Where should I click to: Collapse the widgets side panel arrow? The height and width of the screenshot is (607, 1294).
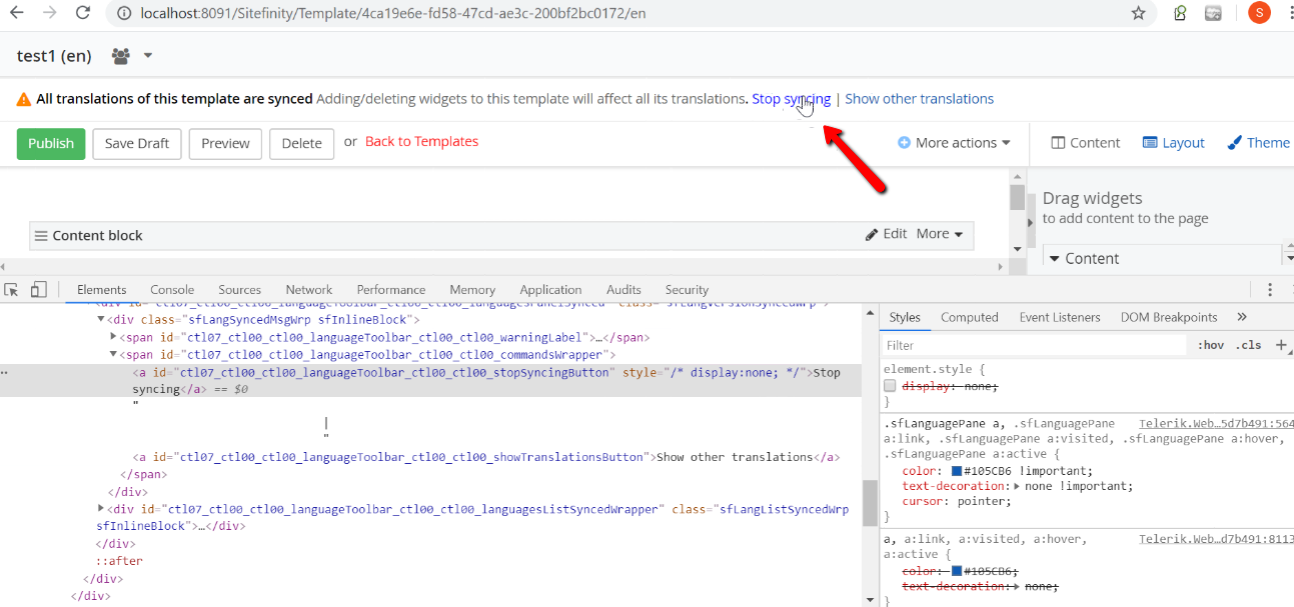click(x=1030, y=224)
